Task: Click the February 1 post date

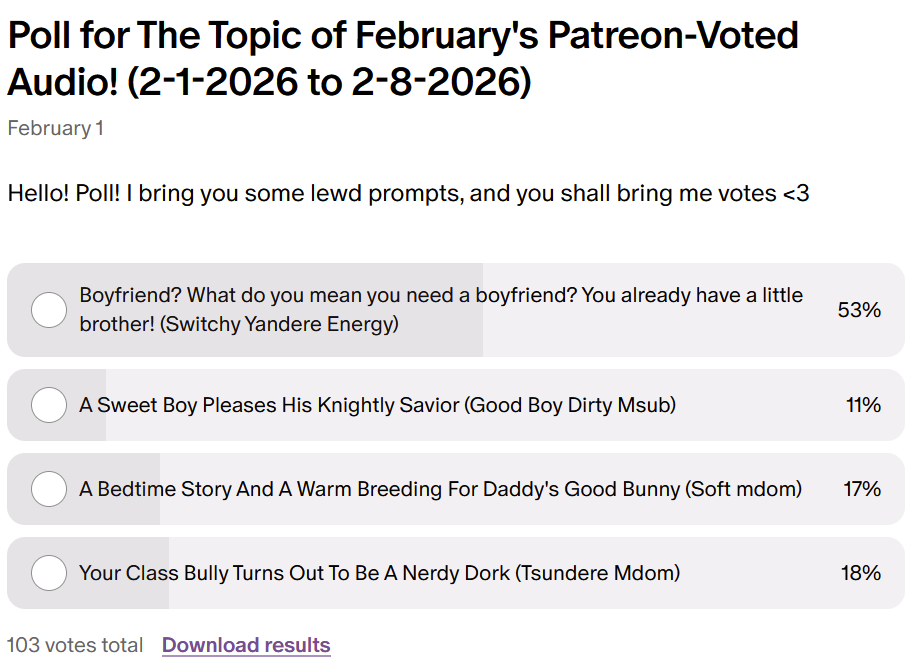Action: coord(55,128)
